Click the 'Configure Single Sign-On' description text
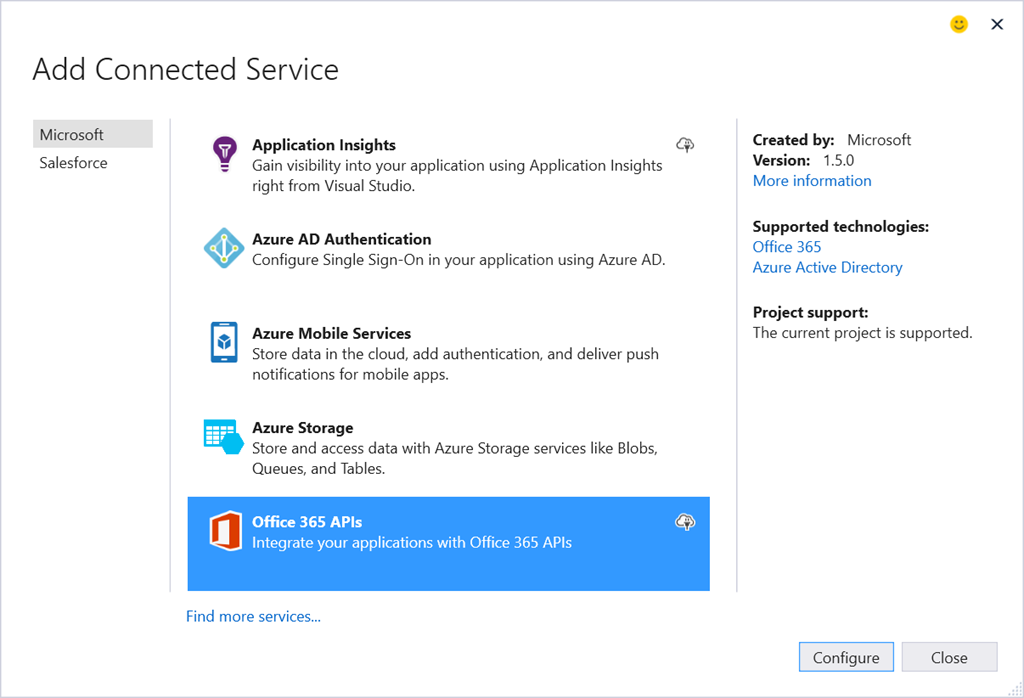 click(458, 260)
